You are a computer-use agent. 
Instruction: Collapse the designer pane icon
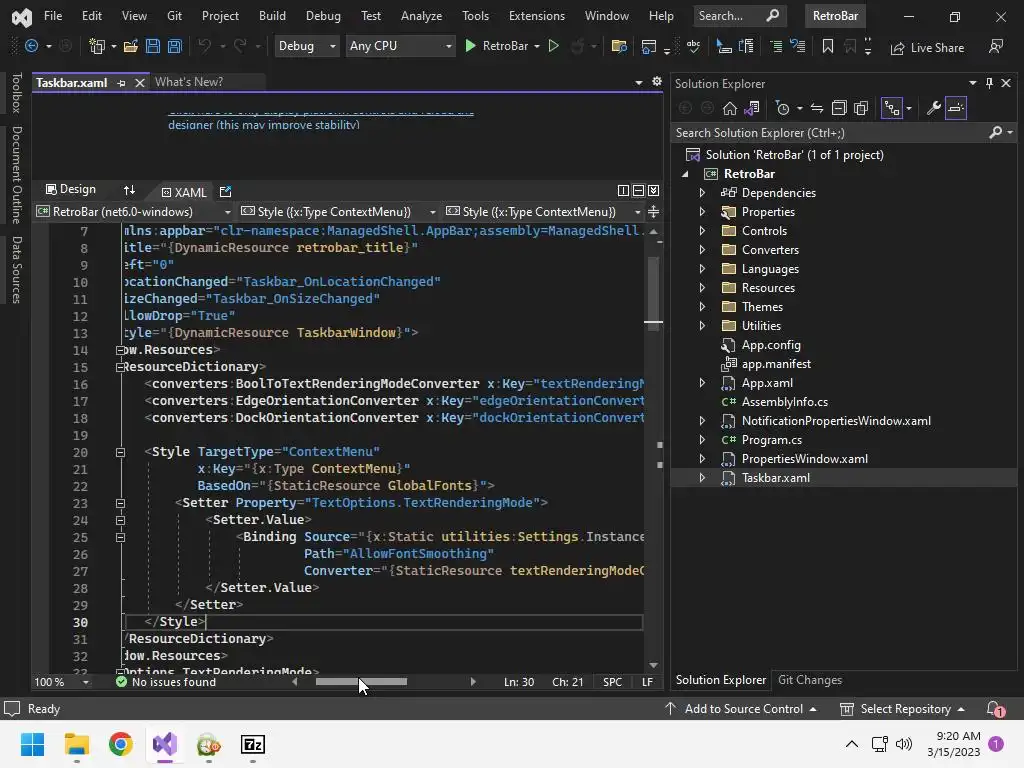tap(653, 191)
